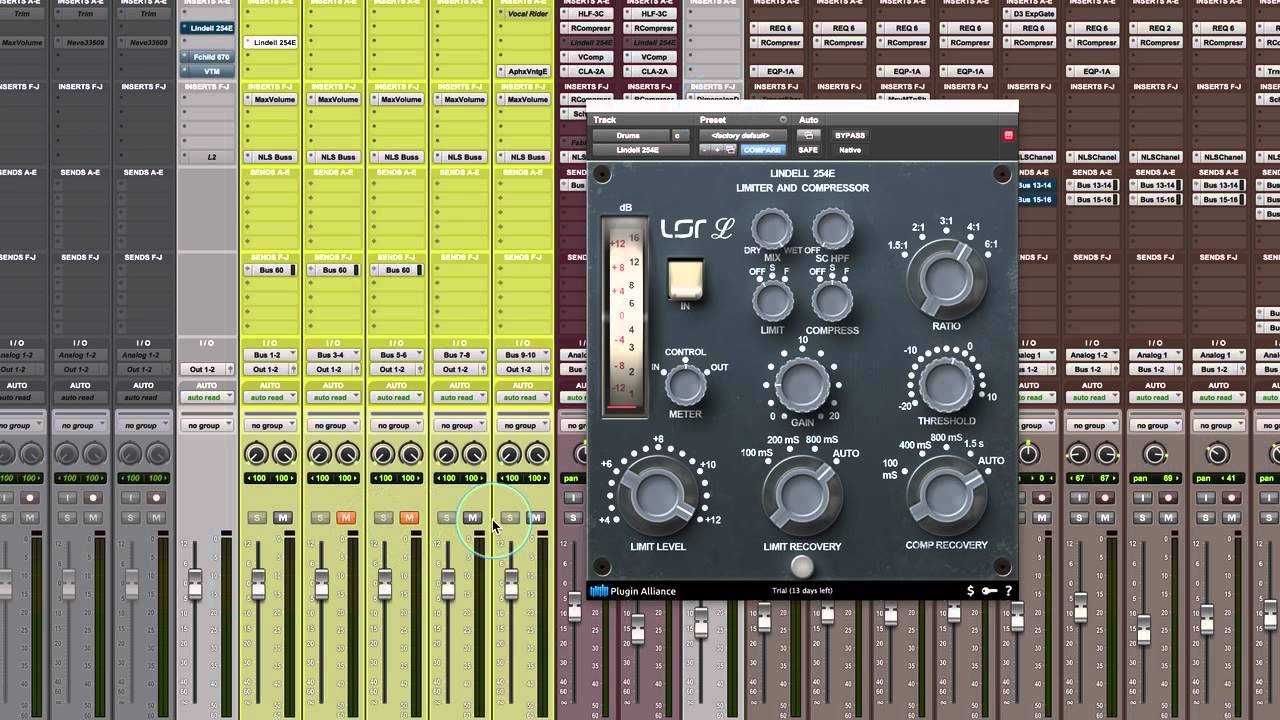Click Bus 60 send on Bus 1-2 track
The image size is (1280, 720).
(270, 270)
